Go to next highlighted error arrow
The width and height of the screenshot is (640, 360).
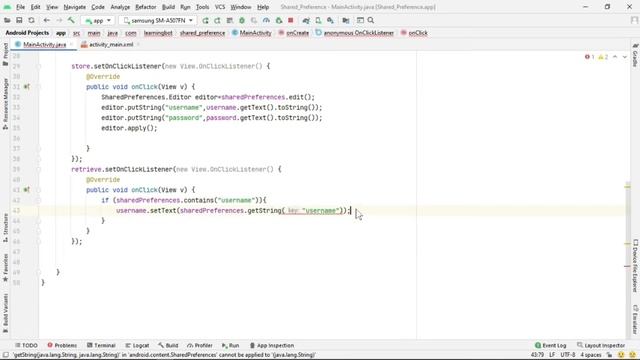[x=624, y=57]
